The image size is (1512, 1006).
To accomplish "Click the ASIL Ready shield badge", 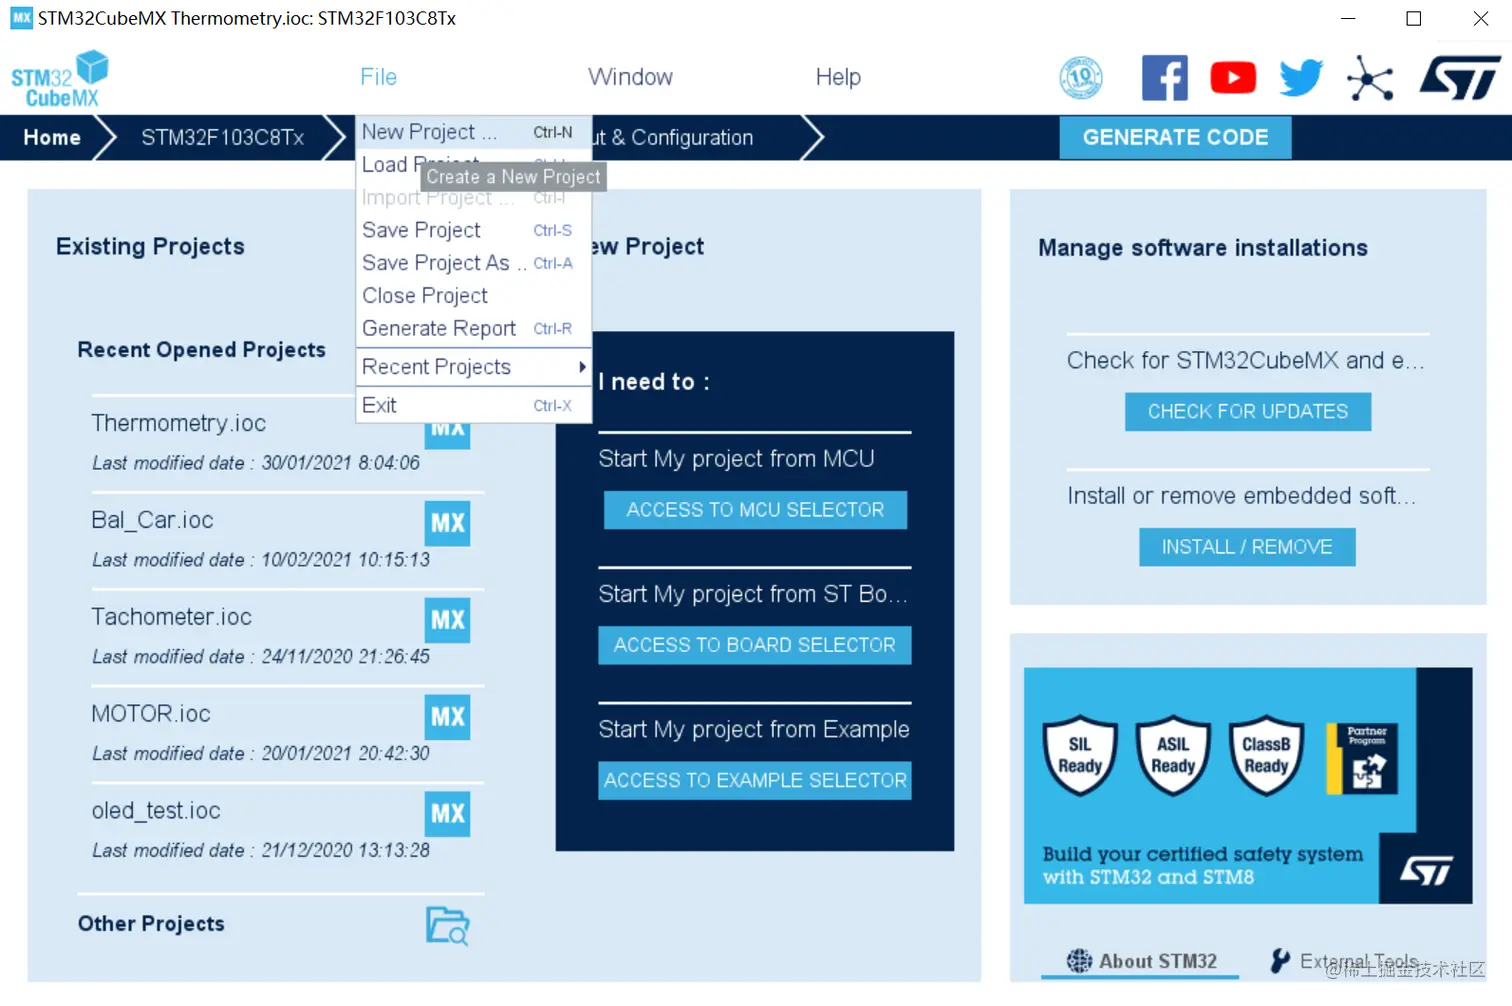I will (1173, 755).
